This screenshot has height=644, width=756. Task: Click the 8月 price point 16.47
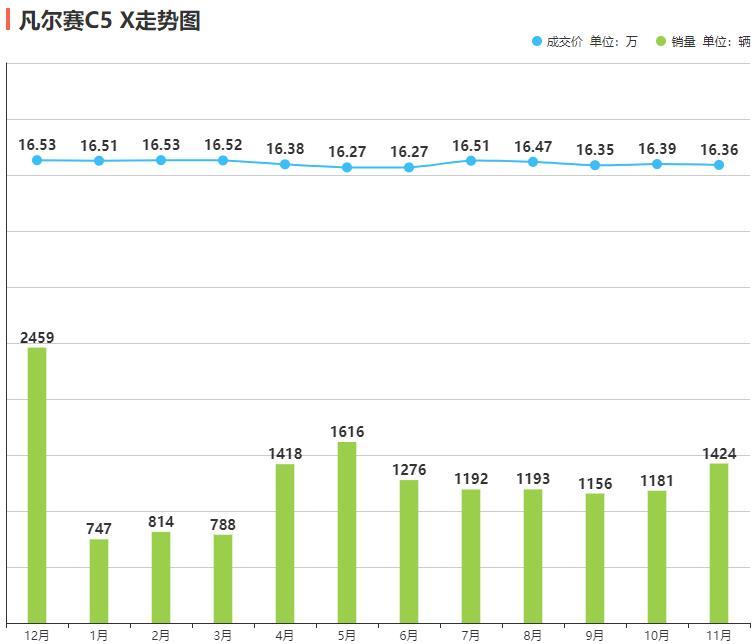(x=533, y=162)
